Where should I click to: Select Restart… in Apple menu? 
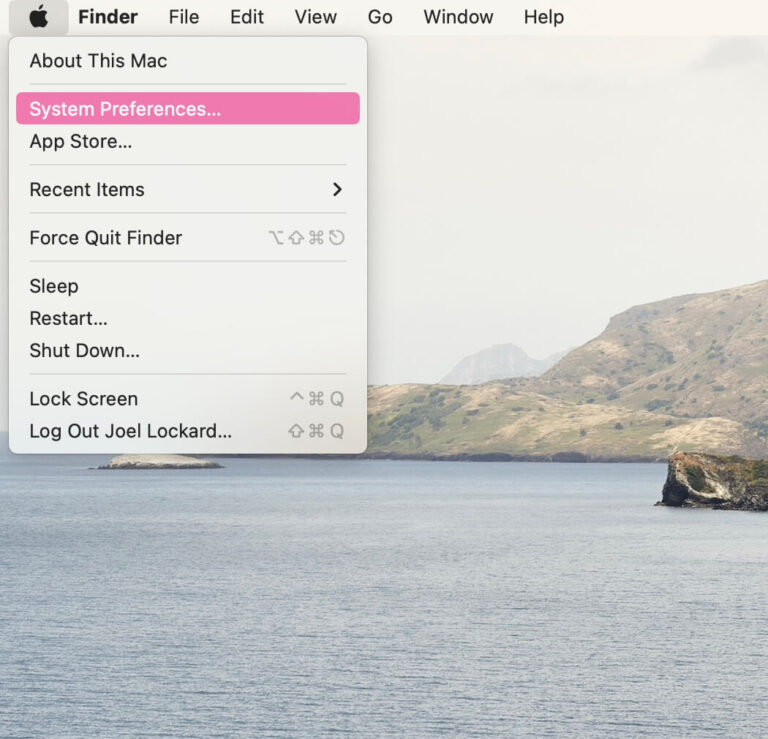(x=68, y=318)
